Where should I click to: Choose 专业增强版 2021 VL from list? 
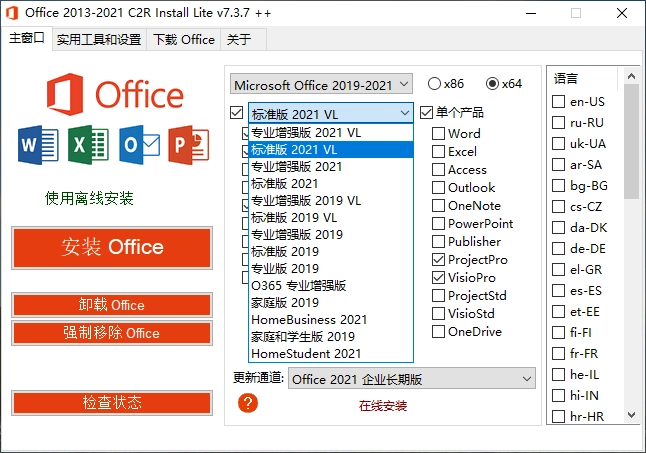pyautogui.click(x=331, y=133)
